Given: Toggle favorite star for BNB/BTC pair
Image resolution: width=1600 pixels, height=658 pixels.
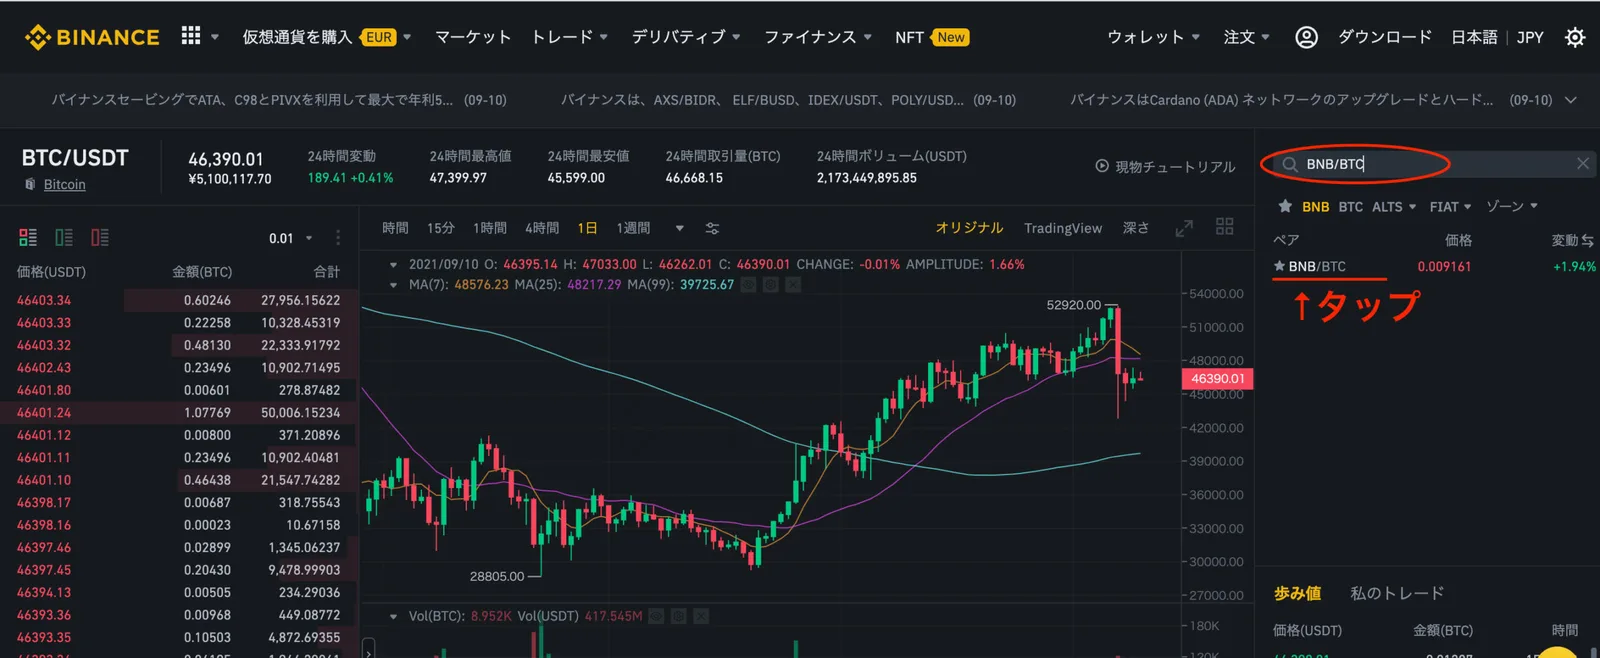Looking at the screenshot, I should [1279, 266].
